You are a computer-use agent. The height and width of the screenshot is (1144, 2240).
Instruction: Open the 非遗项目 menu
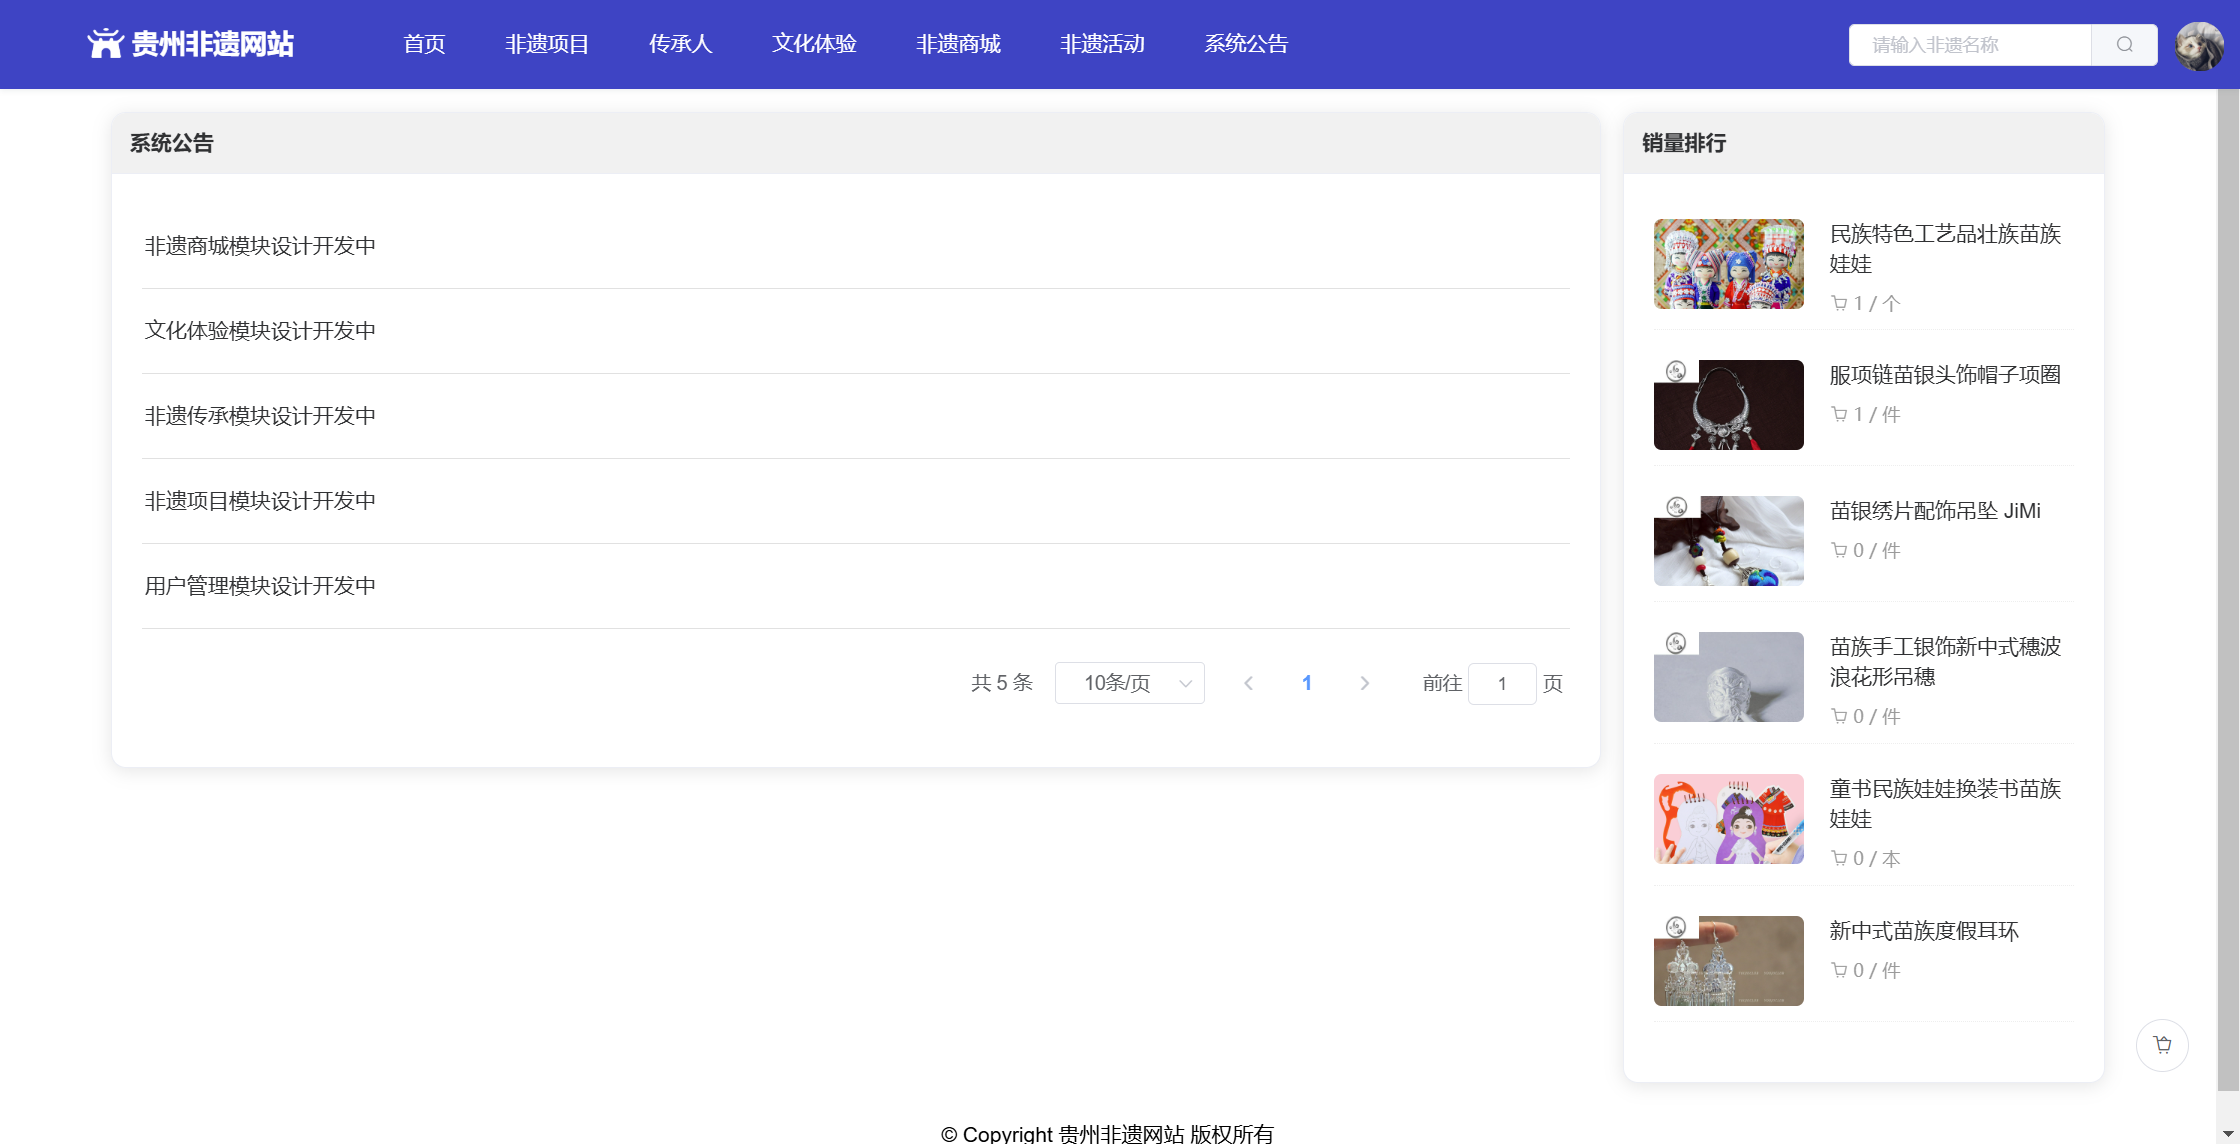546,44
